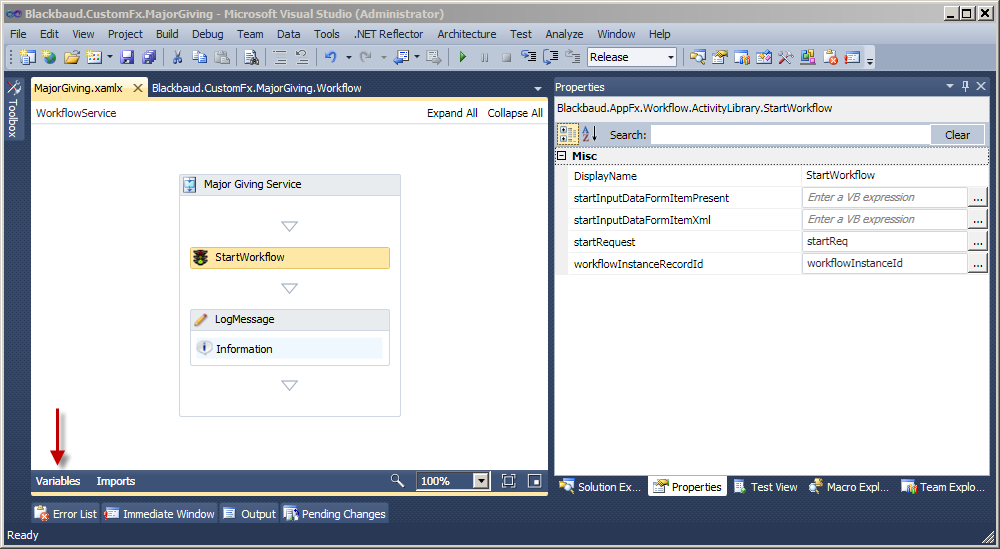The height and width of the screenshot is (549, 1000).
Task: Click the Clear search button
Action: 957,135
